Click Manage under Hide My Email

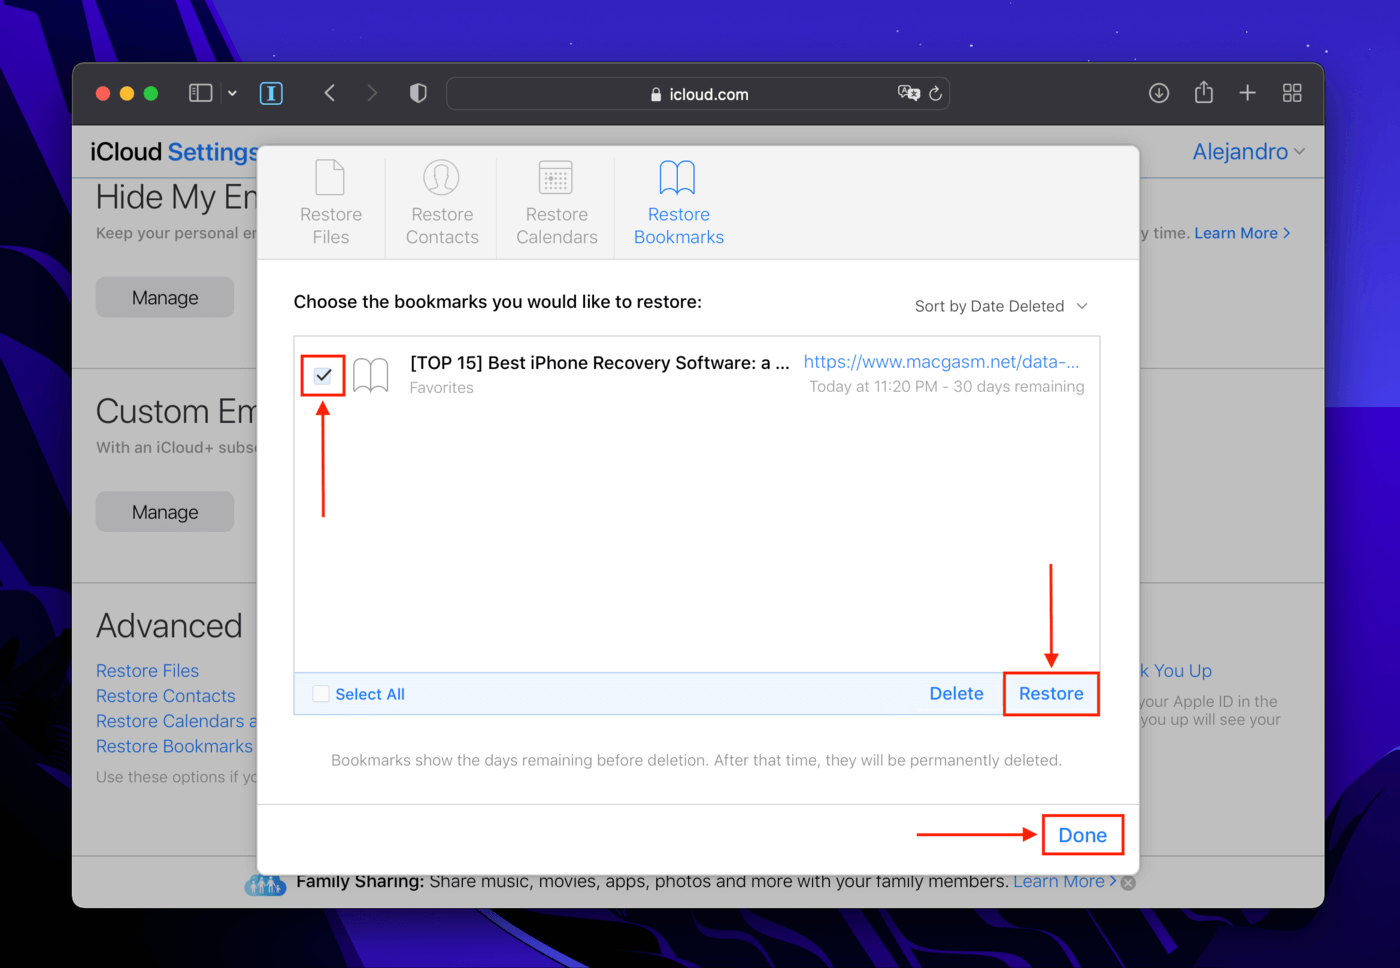[x=165, y=298]
